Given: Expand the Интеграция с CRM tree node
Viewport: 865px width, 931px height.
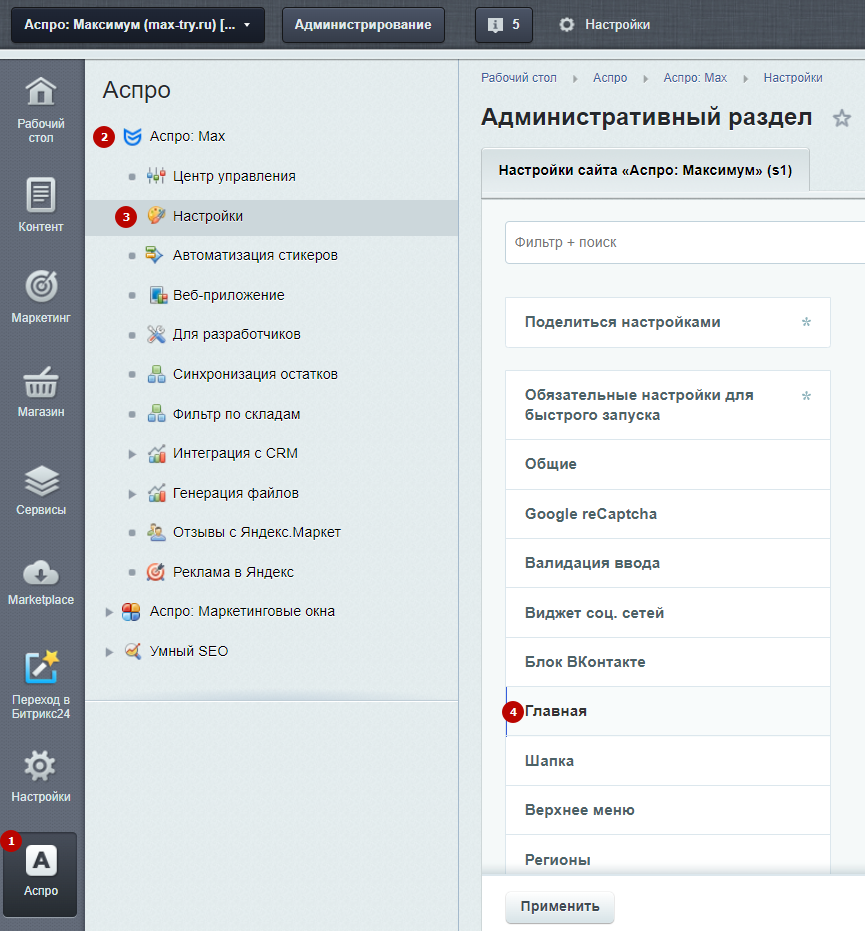Looking at the screenshot, I should 132,454.
